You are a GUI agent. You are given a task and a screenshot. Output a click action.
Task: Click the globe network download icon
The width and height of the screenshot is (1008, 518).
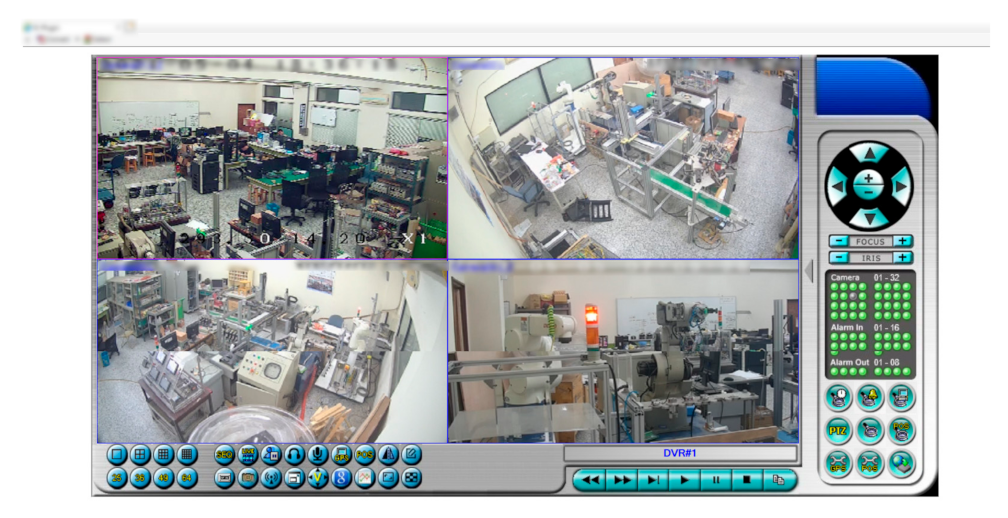click(x=901, y=463)
